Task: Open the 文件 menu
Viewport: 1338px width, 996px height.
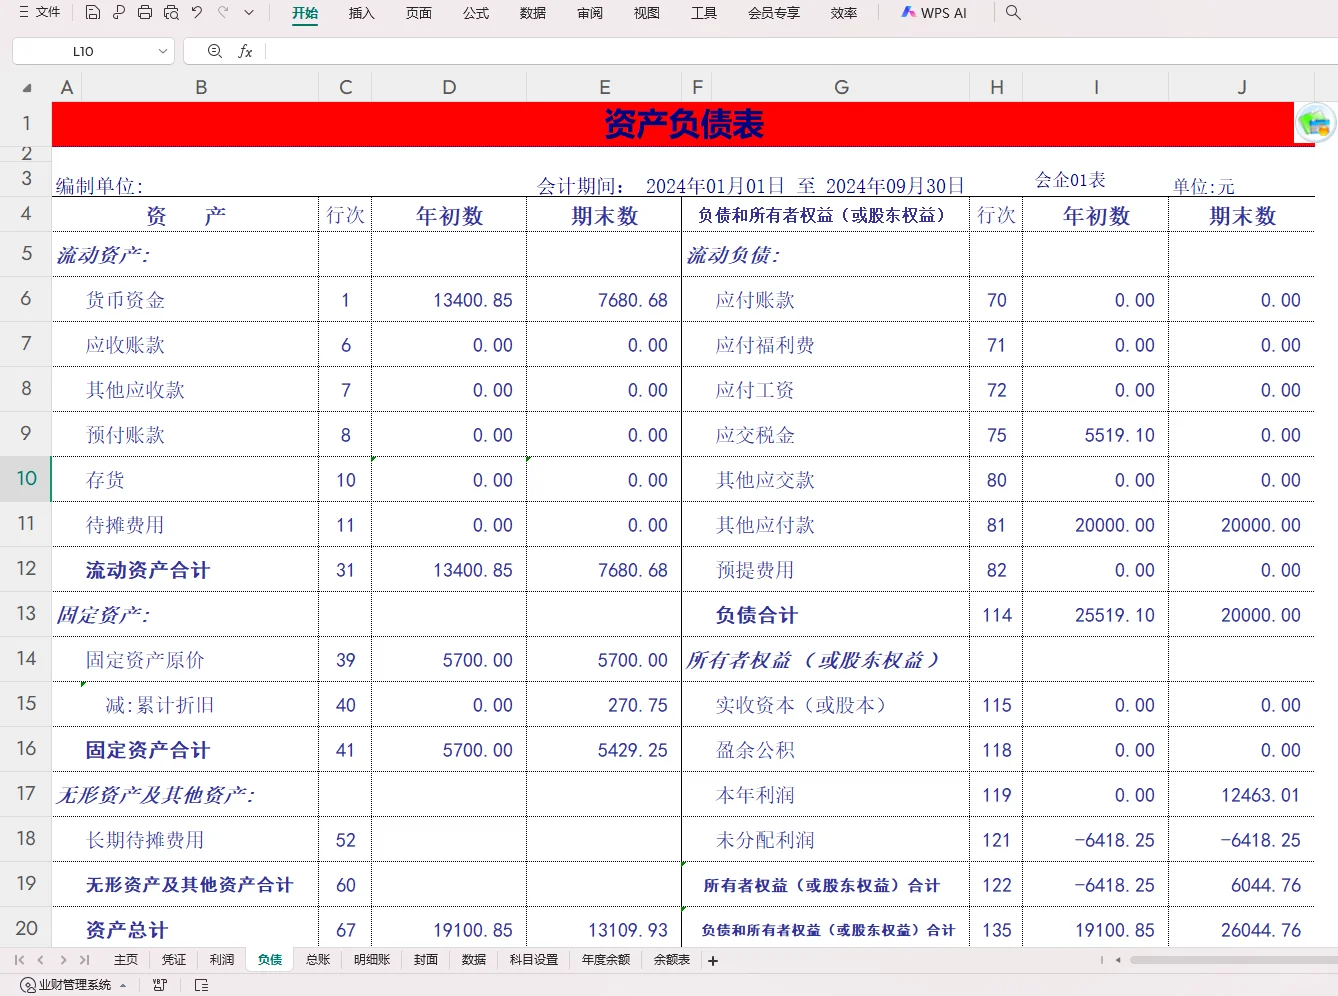Action: 40,12
